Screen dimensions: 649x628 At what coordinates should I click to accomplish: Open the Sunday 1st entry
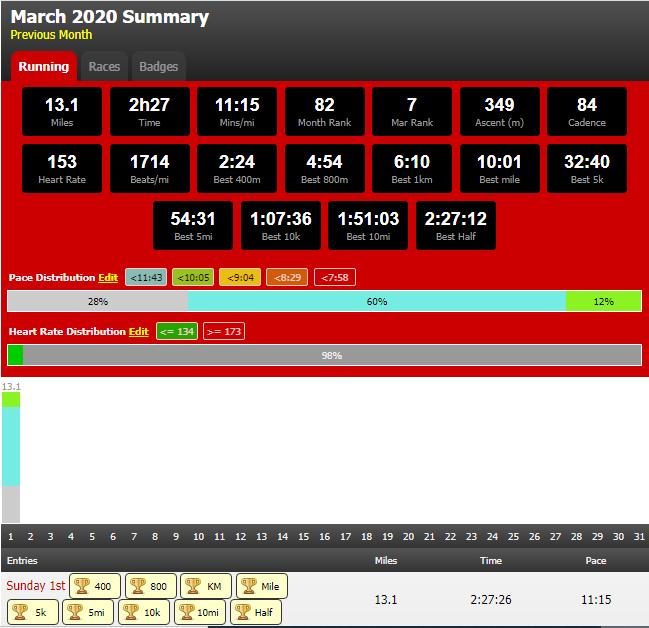[36, 585]
